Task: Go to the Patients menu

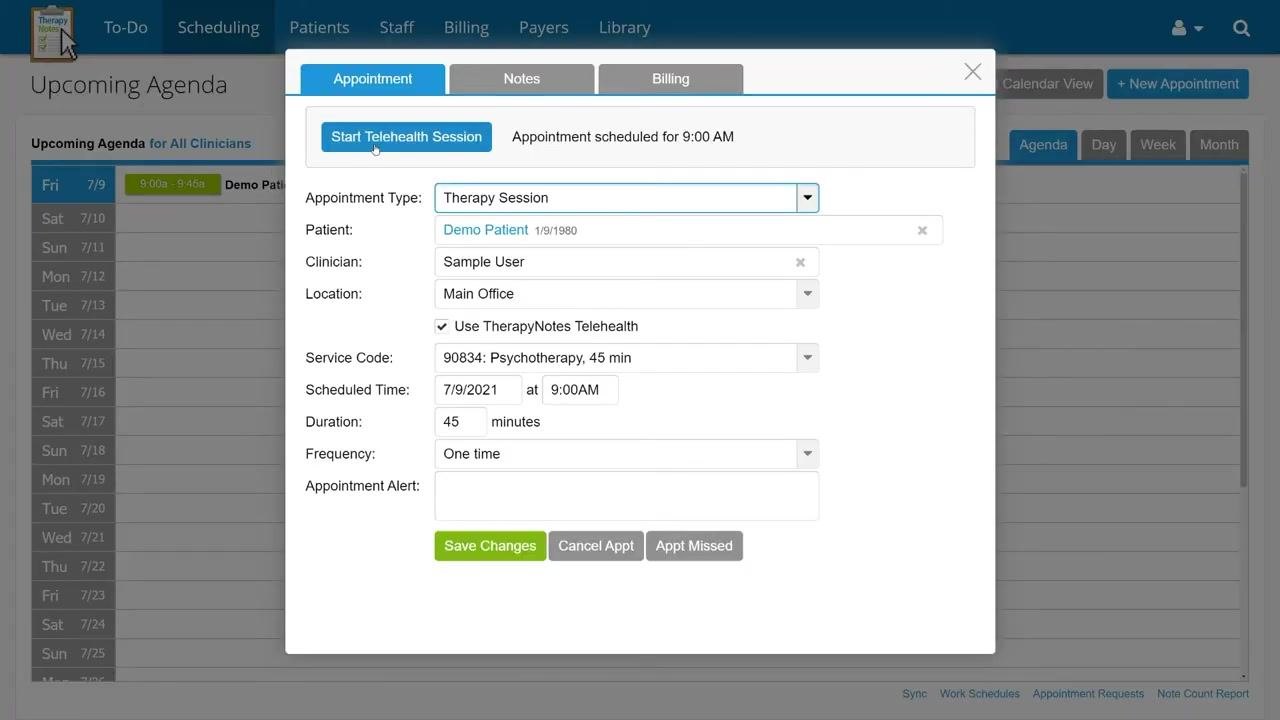Action: tap(319, 27)
